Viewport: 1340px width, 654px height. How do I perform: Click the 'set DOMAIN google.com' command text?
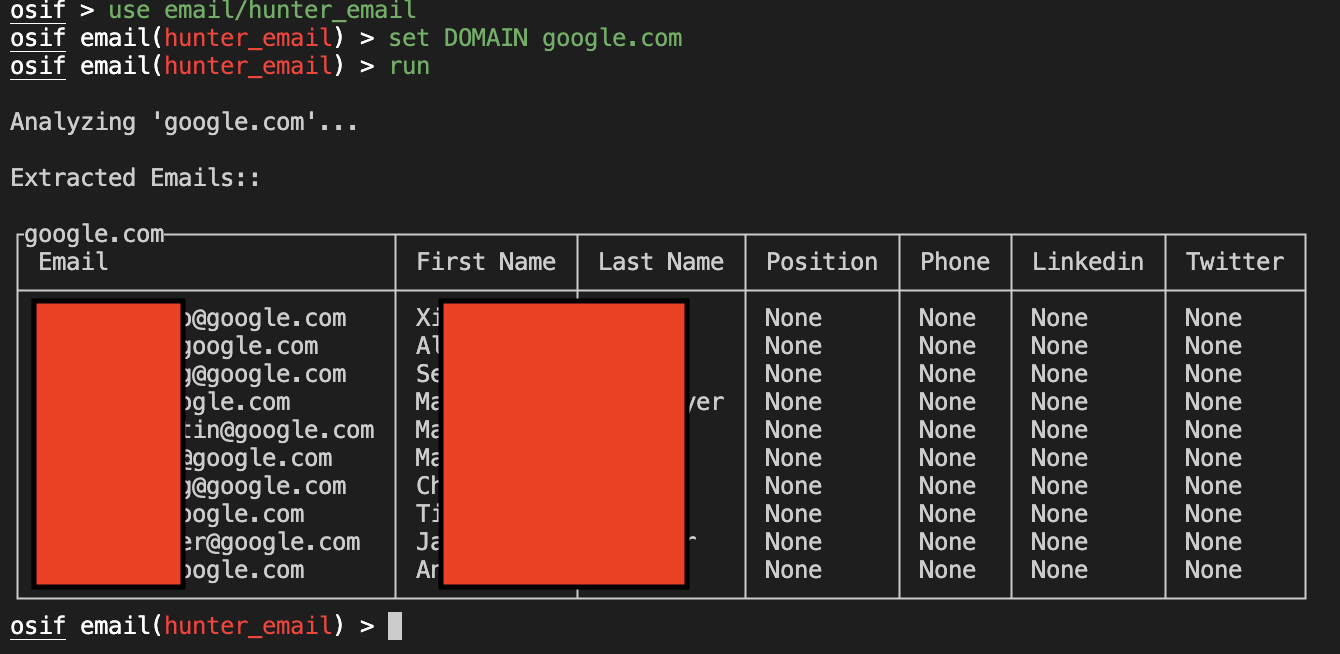(x=535, y=39)
